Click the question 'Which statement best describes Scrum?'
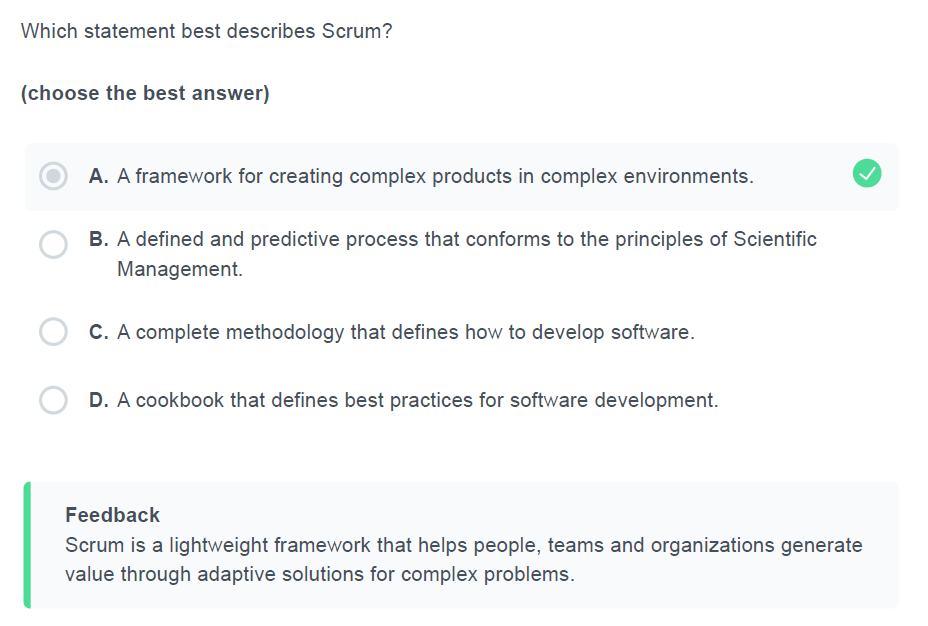This screenshot has height=626, width=928. click(207, 31)
